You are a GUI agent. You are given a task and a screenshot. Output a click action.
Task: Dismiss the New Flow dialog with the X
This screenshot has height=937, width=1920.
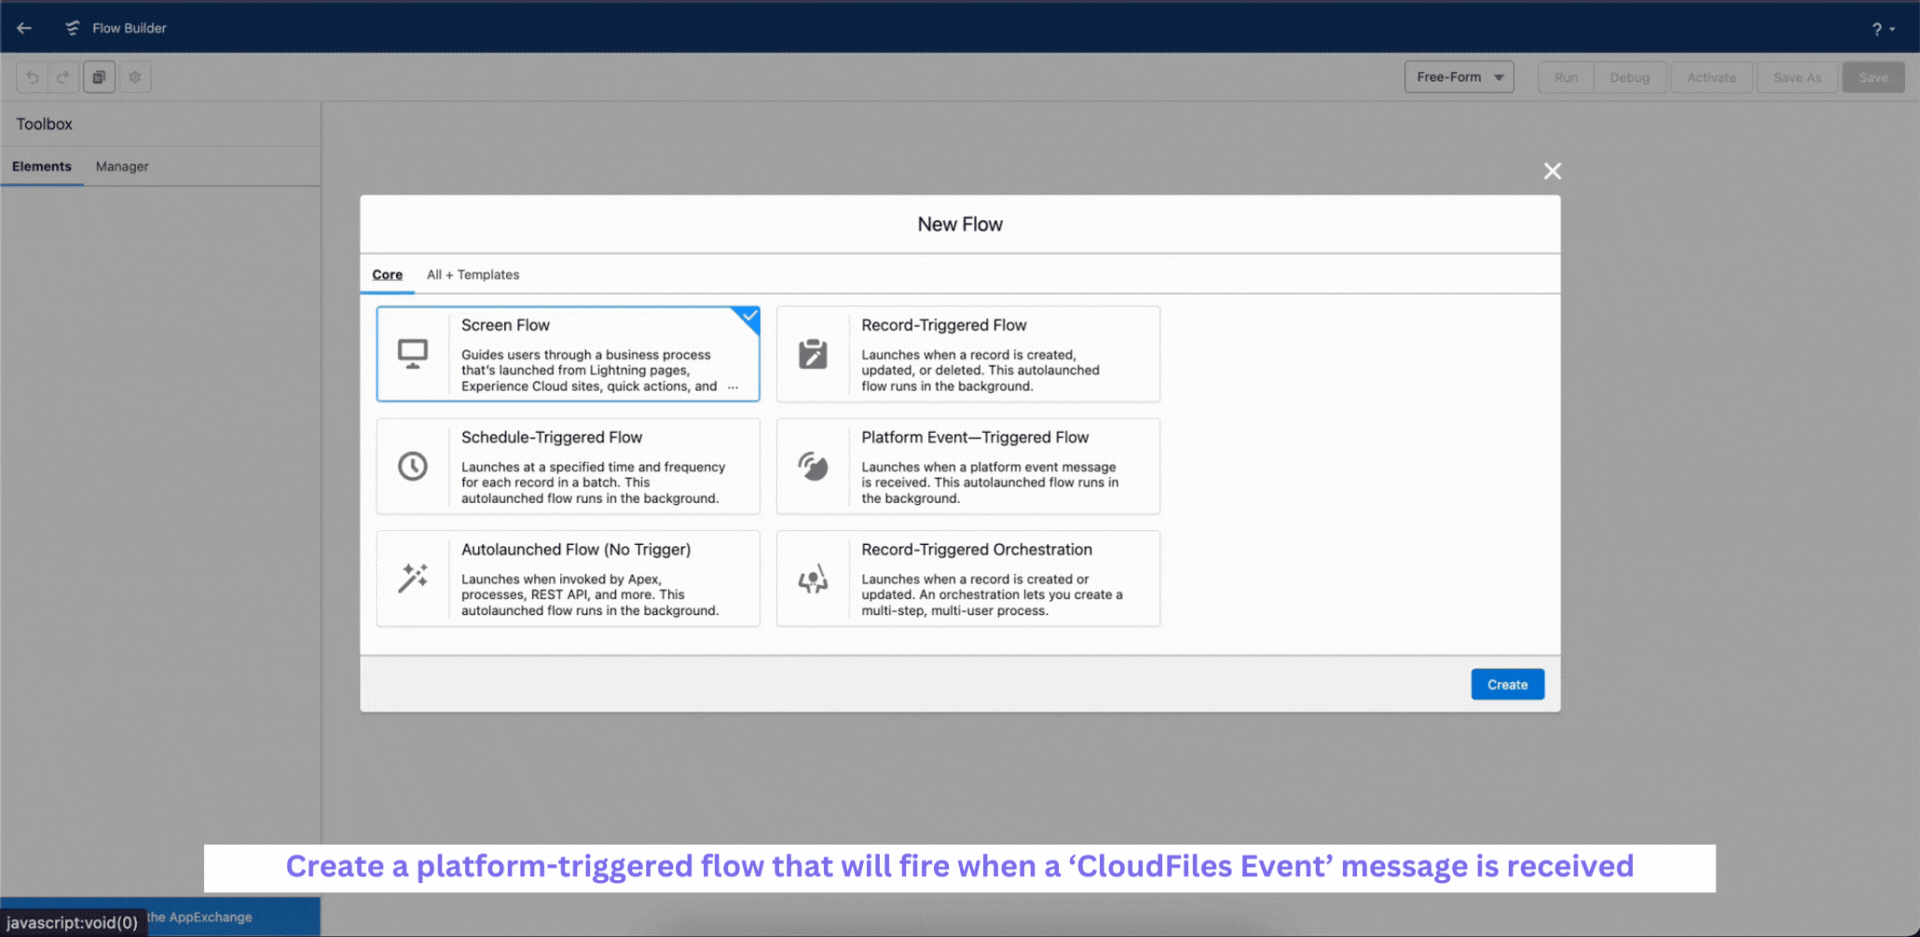[1551, 170]
